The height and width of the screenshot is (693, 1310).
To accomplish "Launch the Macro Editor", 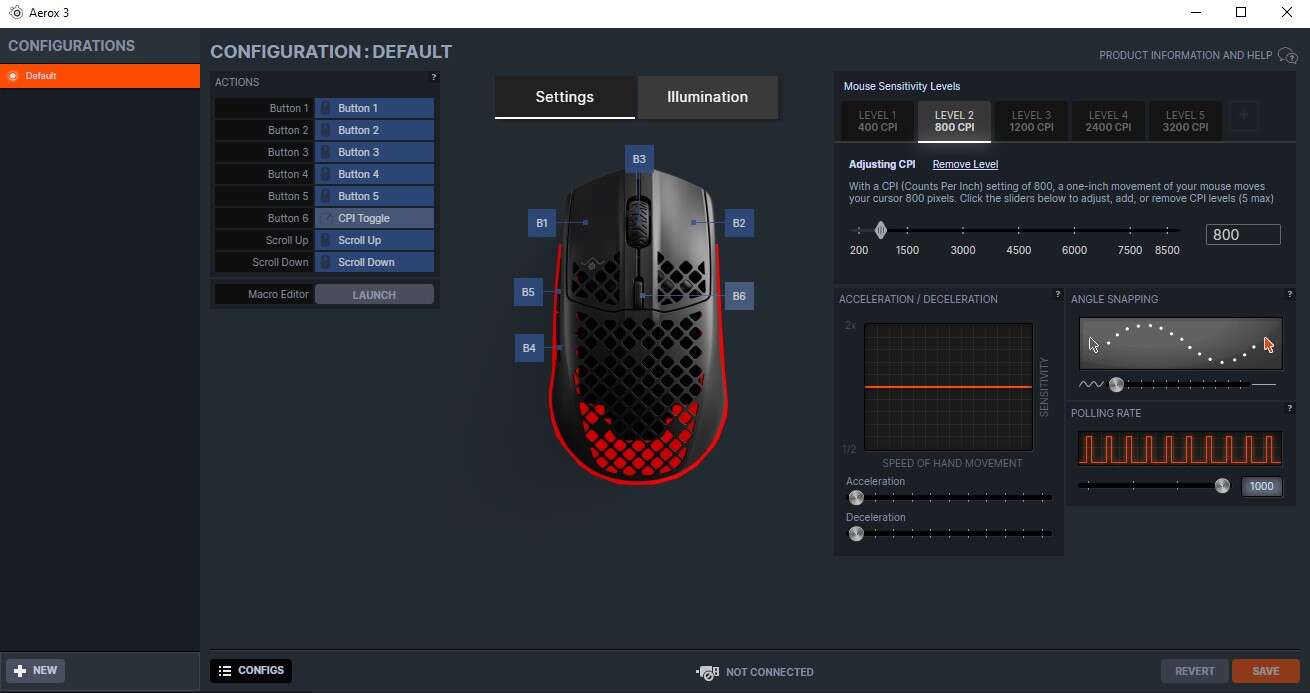I will (x=374, y=295).
